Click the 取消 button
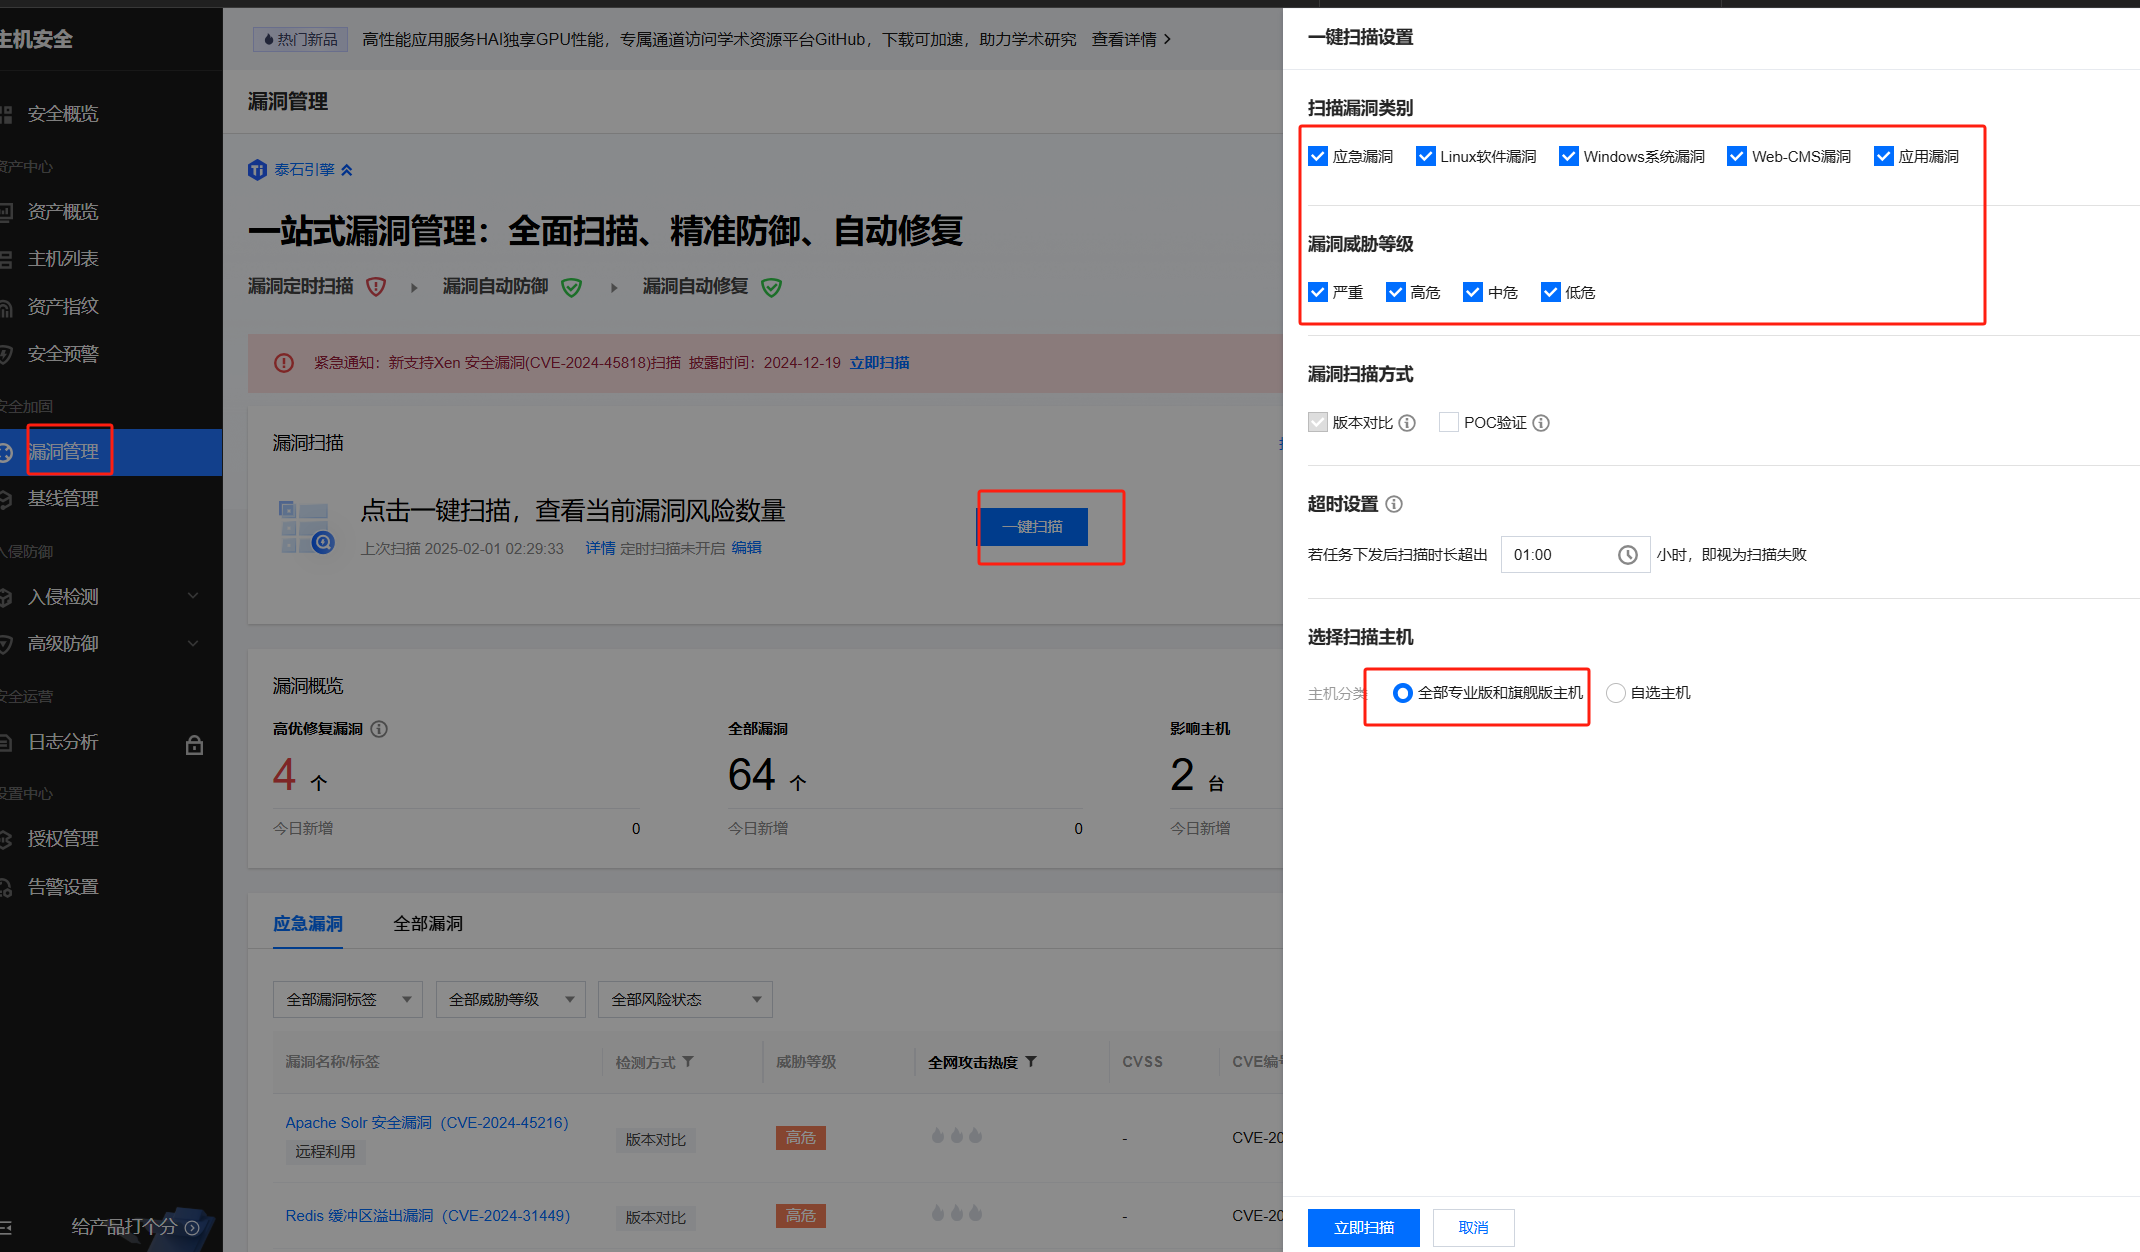The image size is (2140, 1252). tap(1473, 1227)
